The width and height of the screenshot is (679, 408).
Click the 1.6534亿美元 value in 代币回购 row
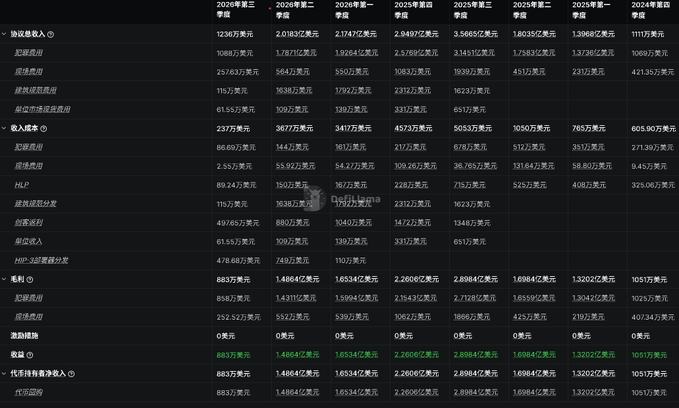[x=356, y=392]
